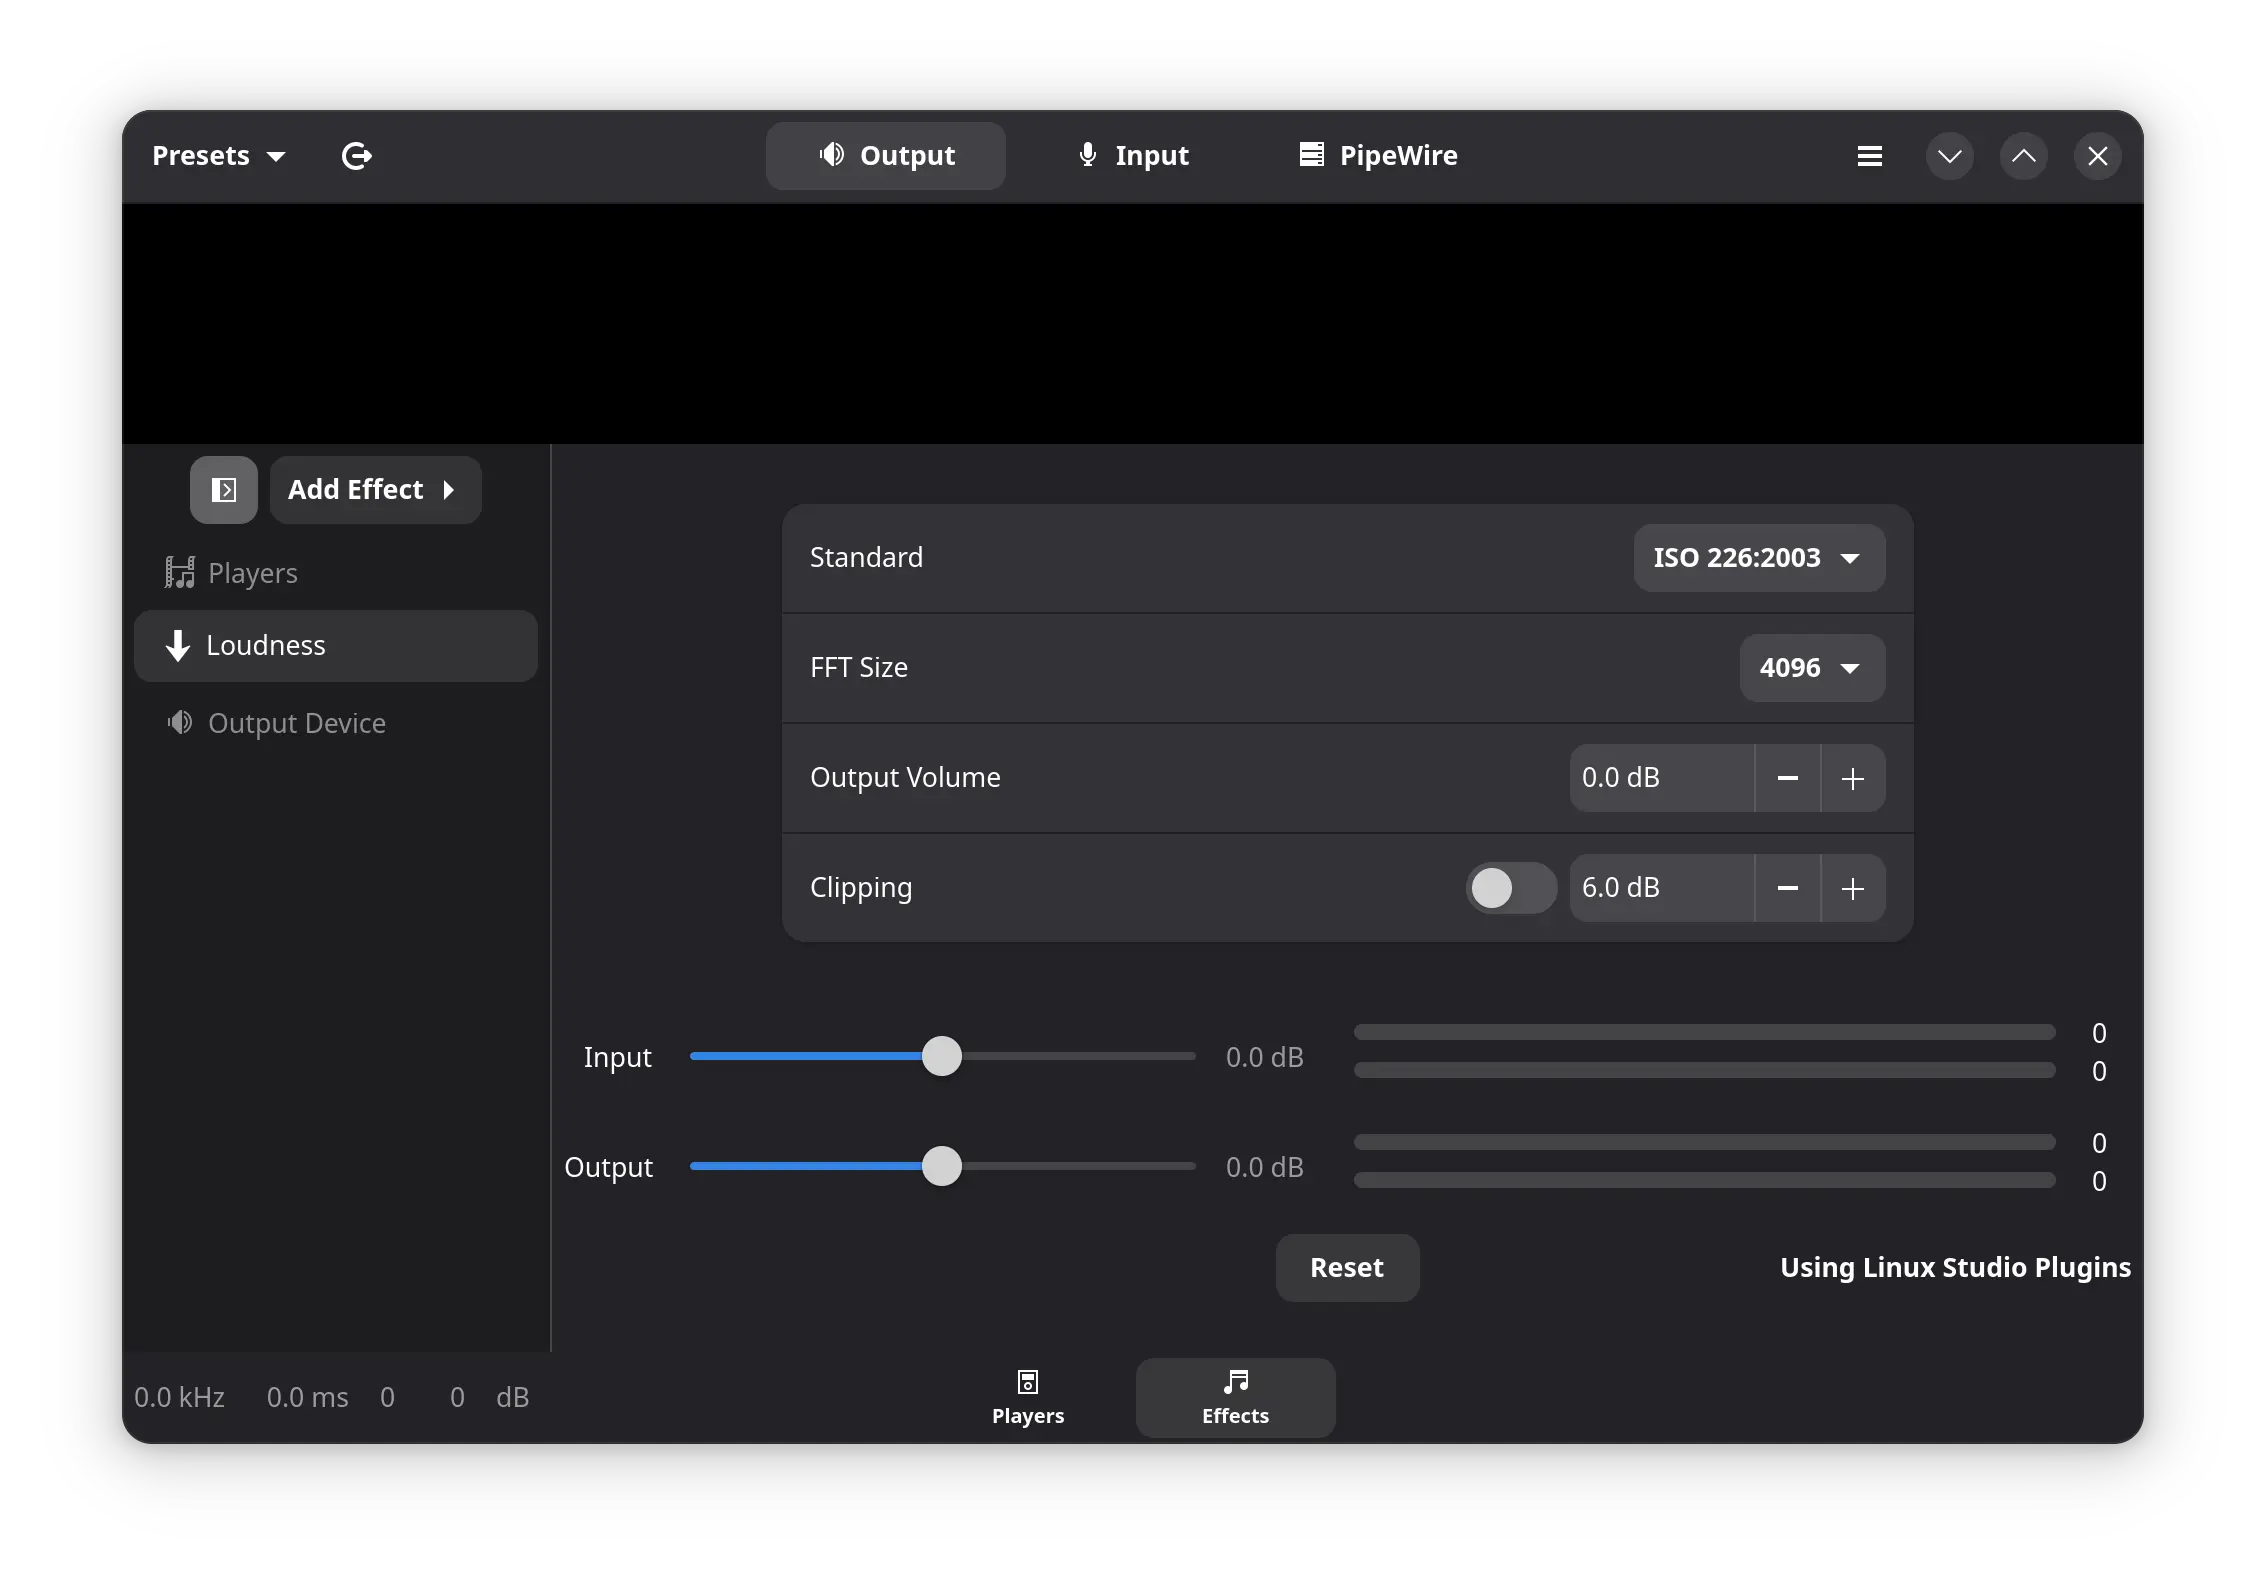Image resolution: width=2266 pixels, height=1578 pixels.
Task: Click the Loudness effect down-arrow icon
Action: point(177,645)
